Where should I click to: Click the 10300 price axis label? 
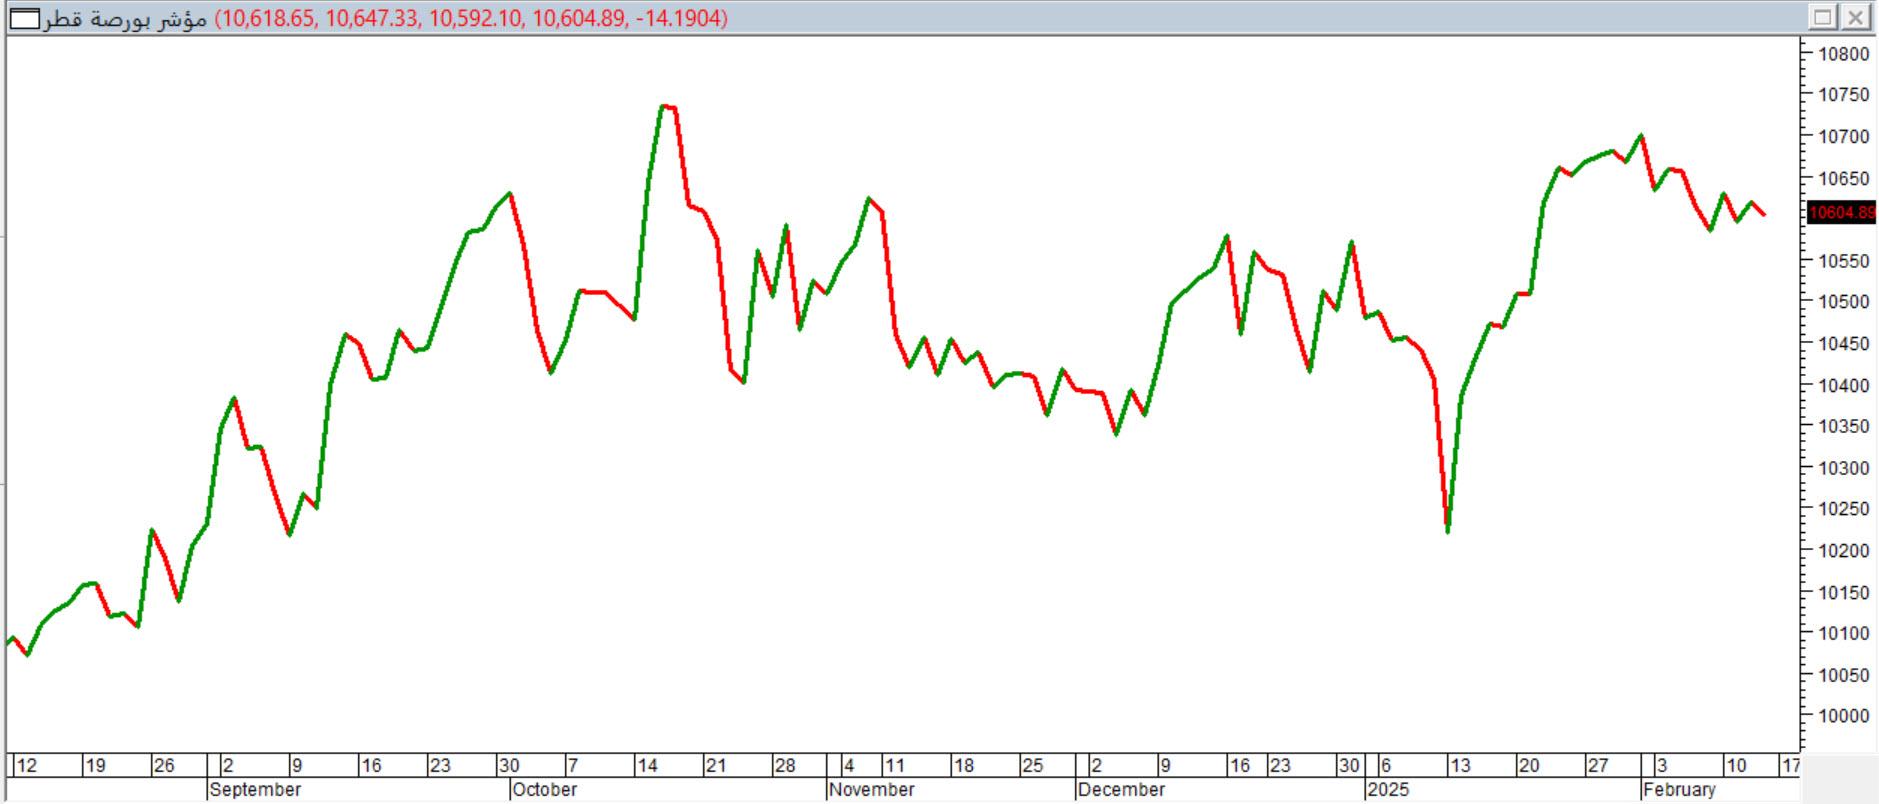coord(1843,468)
